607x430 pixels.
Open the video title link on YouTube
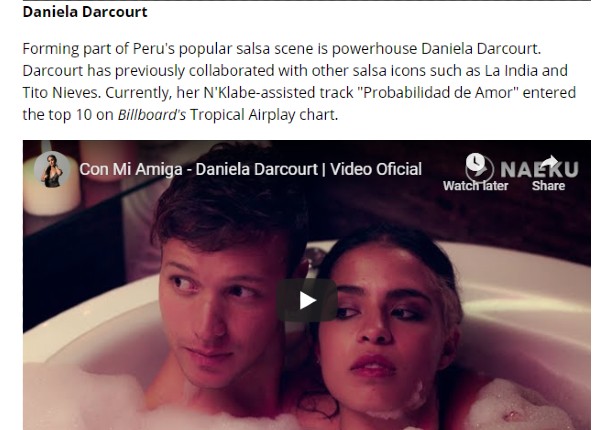(x=250, y=169)
